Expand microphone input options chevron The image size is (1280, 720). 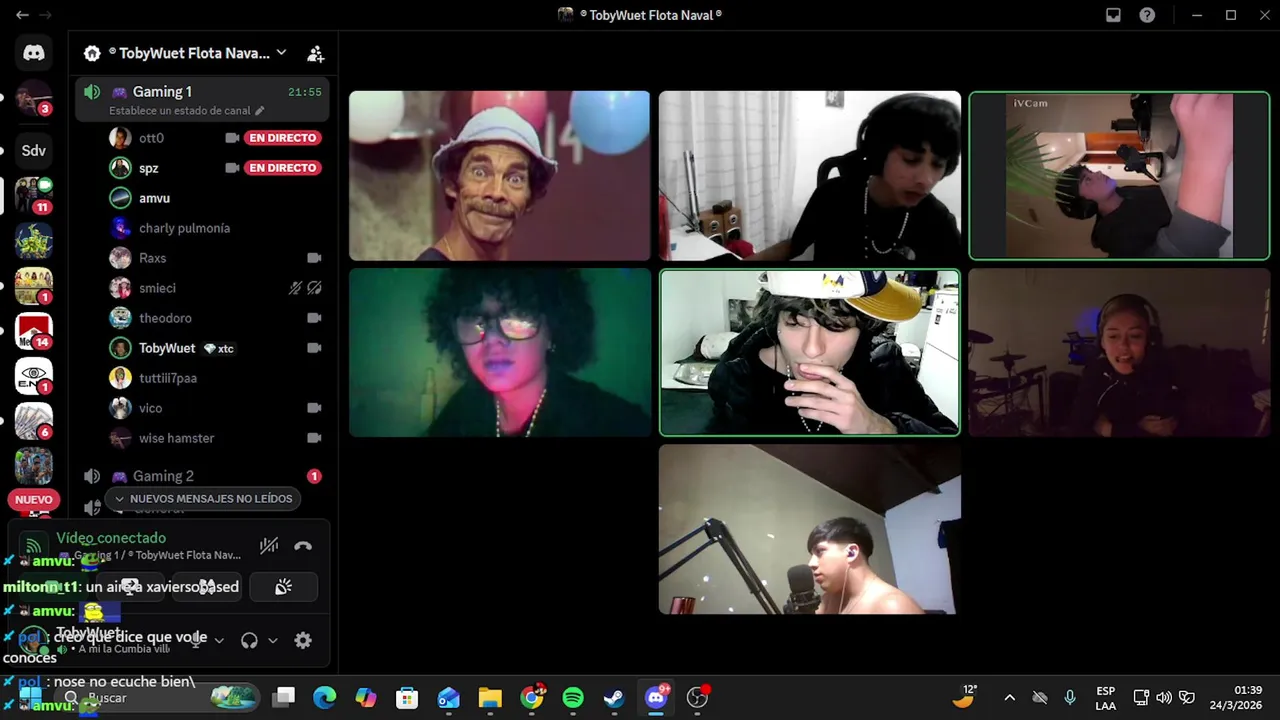point(219,640)
